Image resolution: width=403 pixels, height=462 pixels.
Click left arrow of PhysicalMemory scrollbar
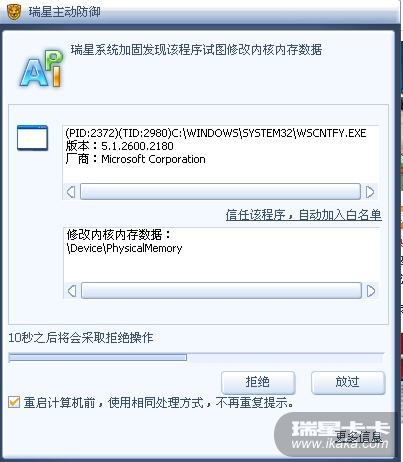pyautogui.click(x=72, y=291)
